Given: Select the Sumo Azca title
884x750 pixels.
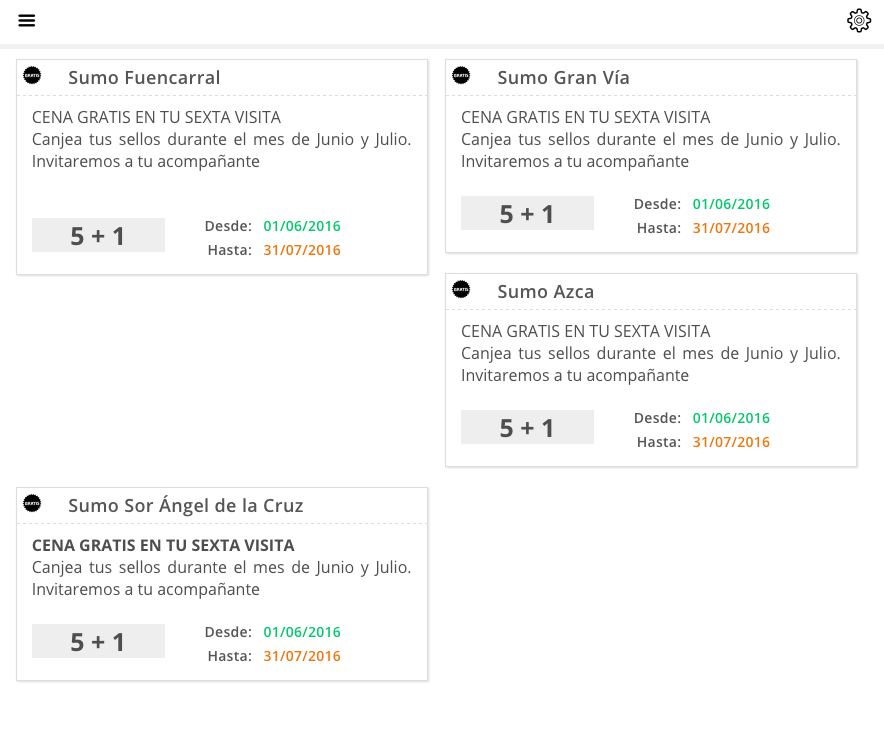Looking at the screenshot, I should pos(545,292).
